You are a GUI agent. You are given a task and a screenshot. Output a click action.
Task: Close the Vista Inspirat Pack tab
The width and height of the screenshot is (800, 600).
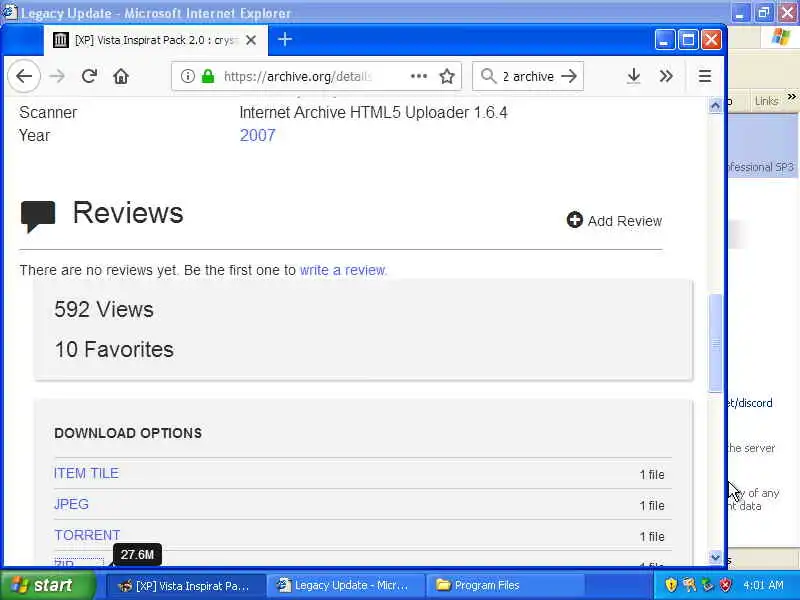point(251,40)
